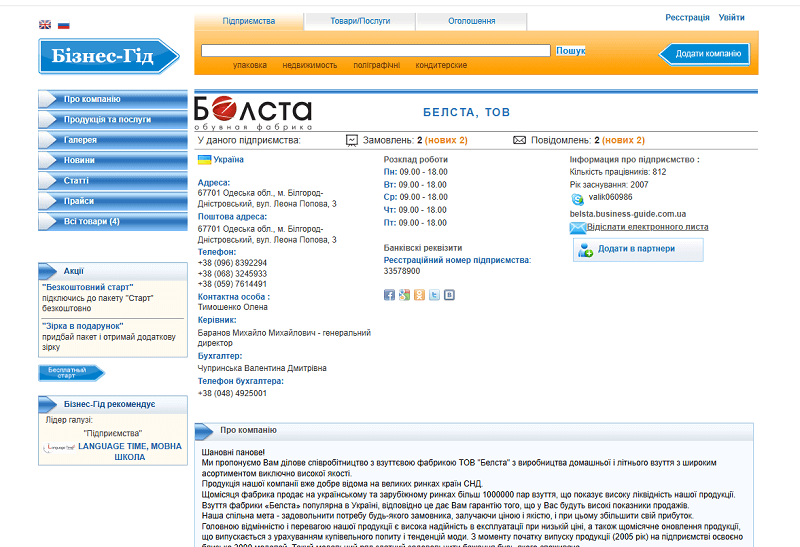Click the Додати компанію button
The width and height of the screenshot is (800, 547).
tap(704, 54)
